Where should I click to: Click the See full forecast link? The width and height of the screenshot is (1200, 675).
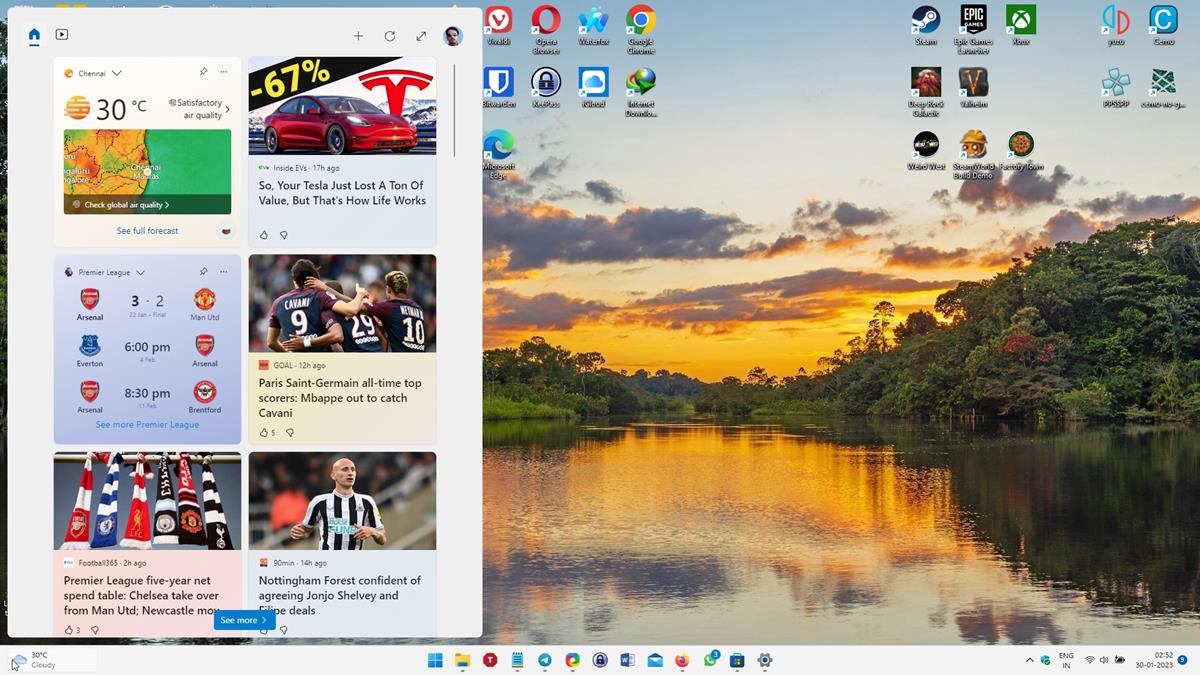click(x=147, y=231)
